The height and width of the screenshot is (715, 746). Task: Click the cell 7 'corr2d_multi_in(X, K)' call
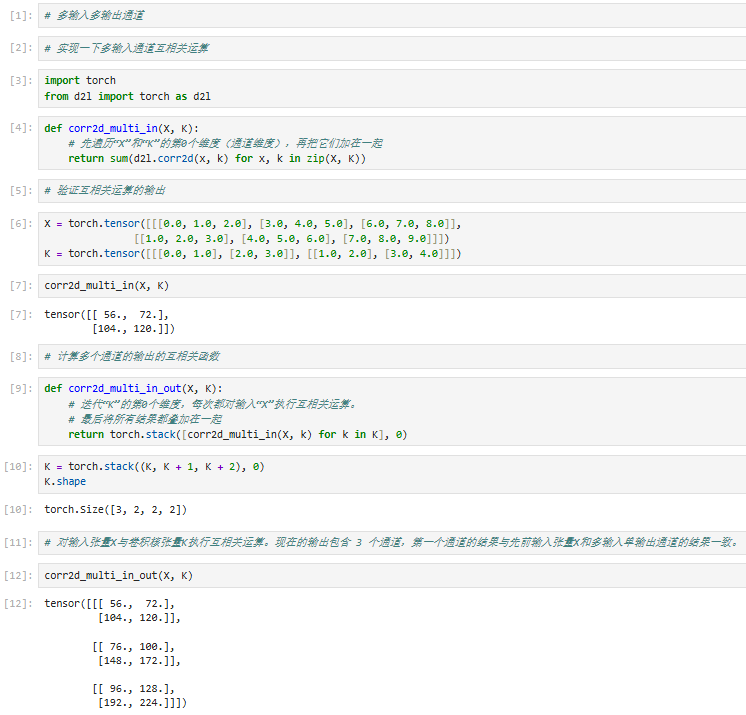point(107,285)
